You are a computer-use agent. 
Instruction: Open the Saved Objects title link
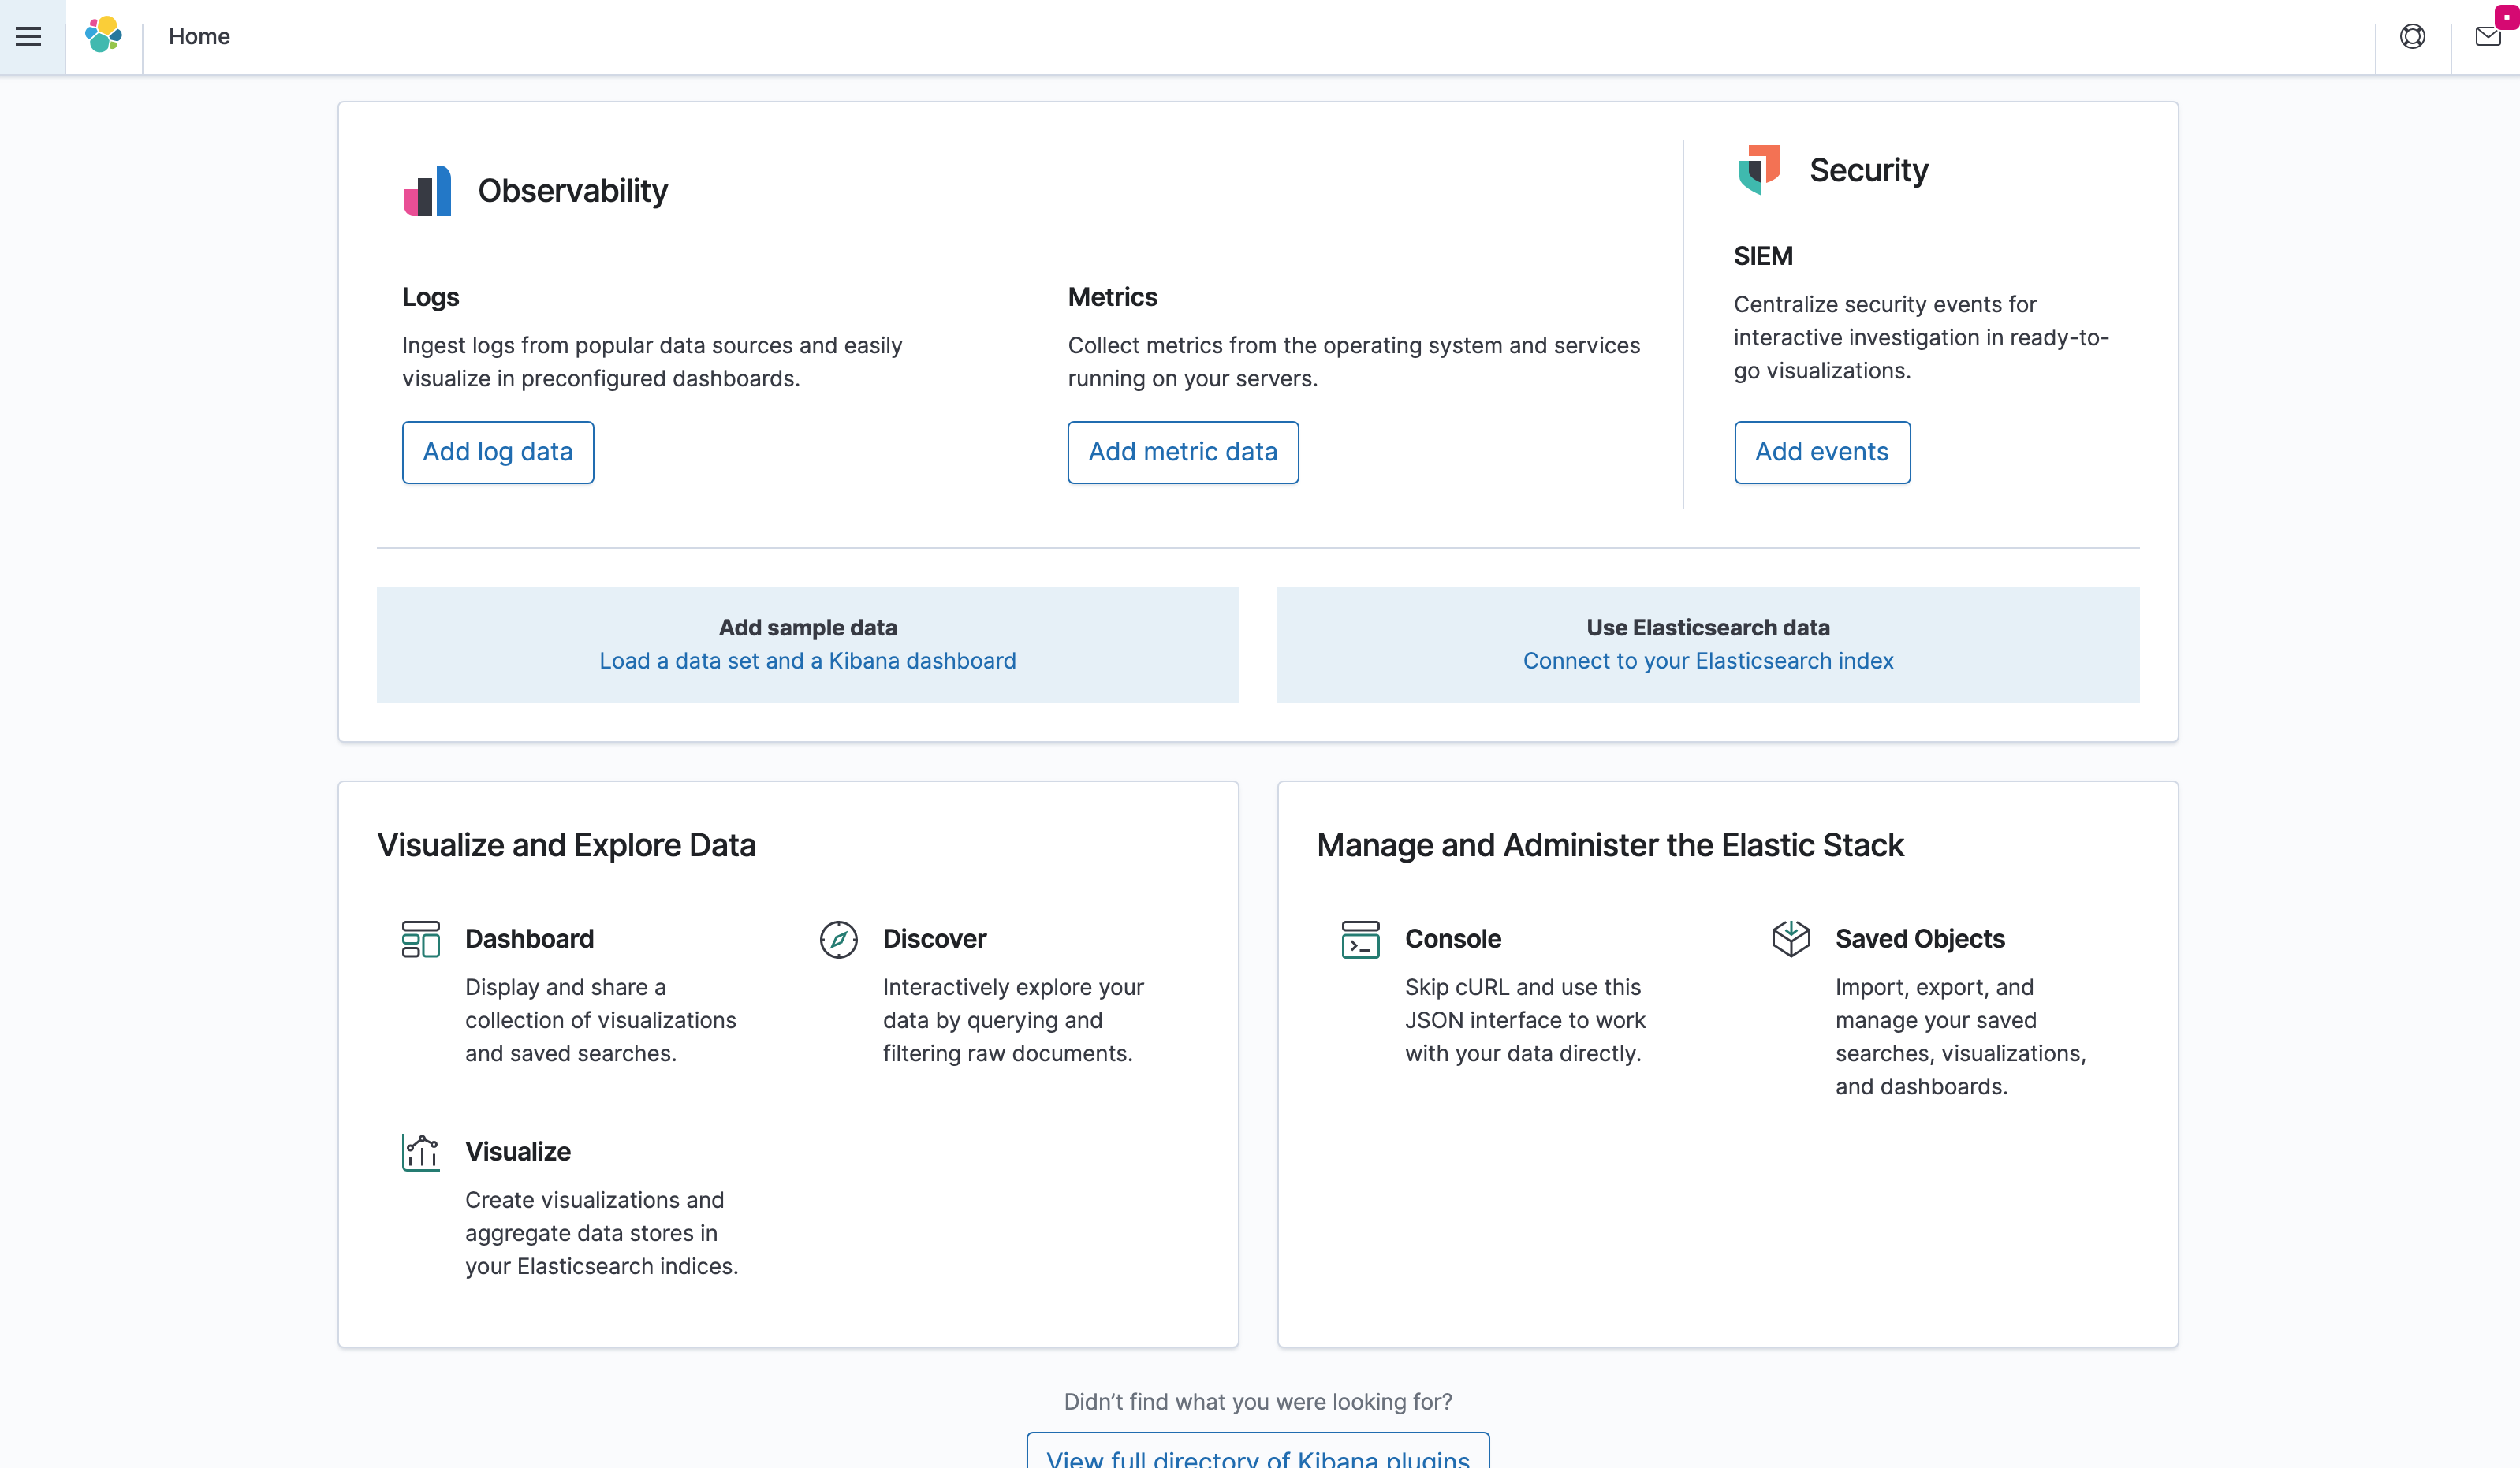coord(1919,939)
